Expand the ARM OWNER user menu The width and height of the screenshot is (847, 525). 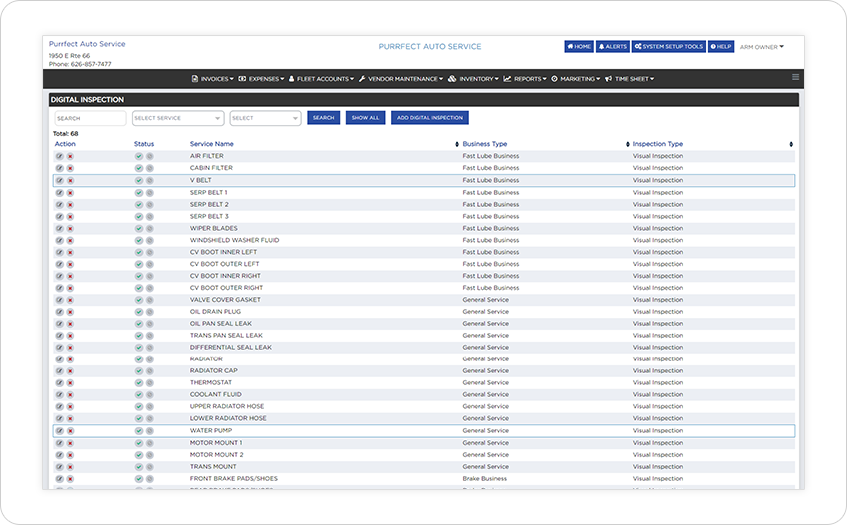(762, 47)
